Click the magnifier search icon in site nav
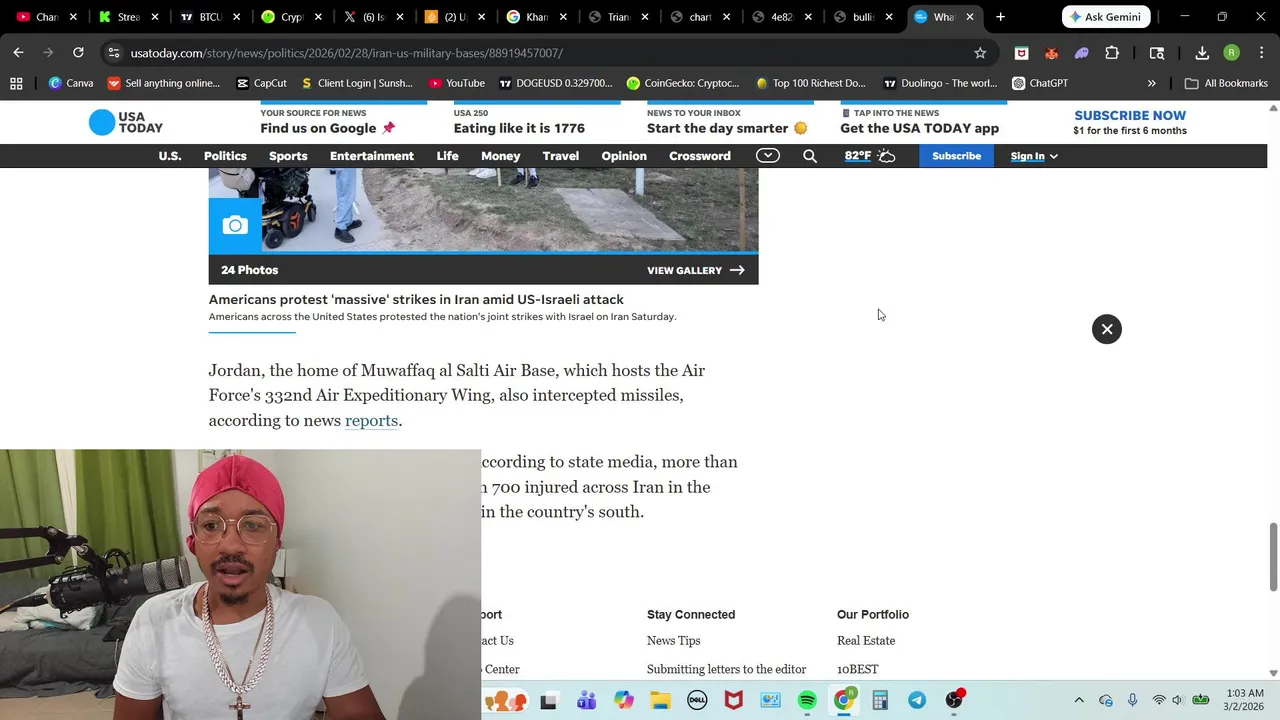Screen dimensions: 1280x720 point(810,156)
